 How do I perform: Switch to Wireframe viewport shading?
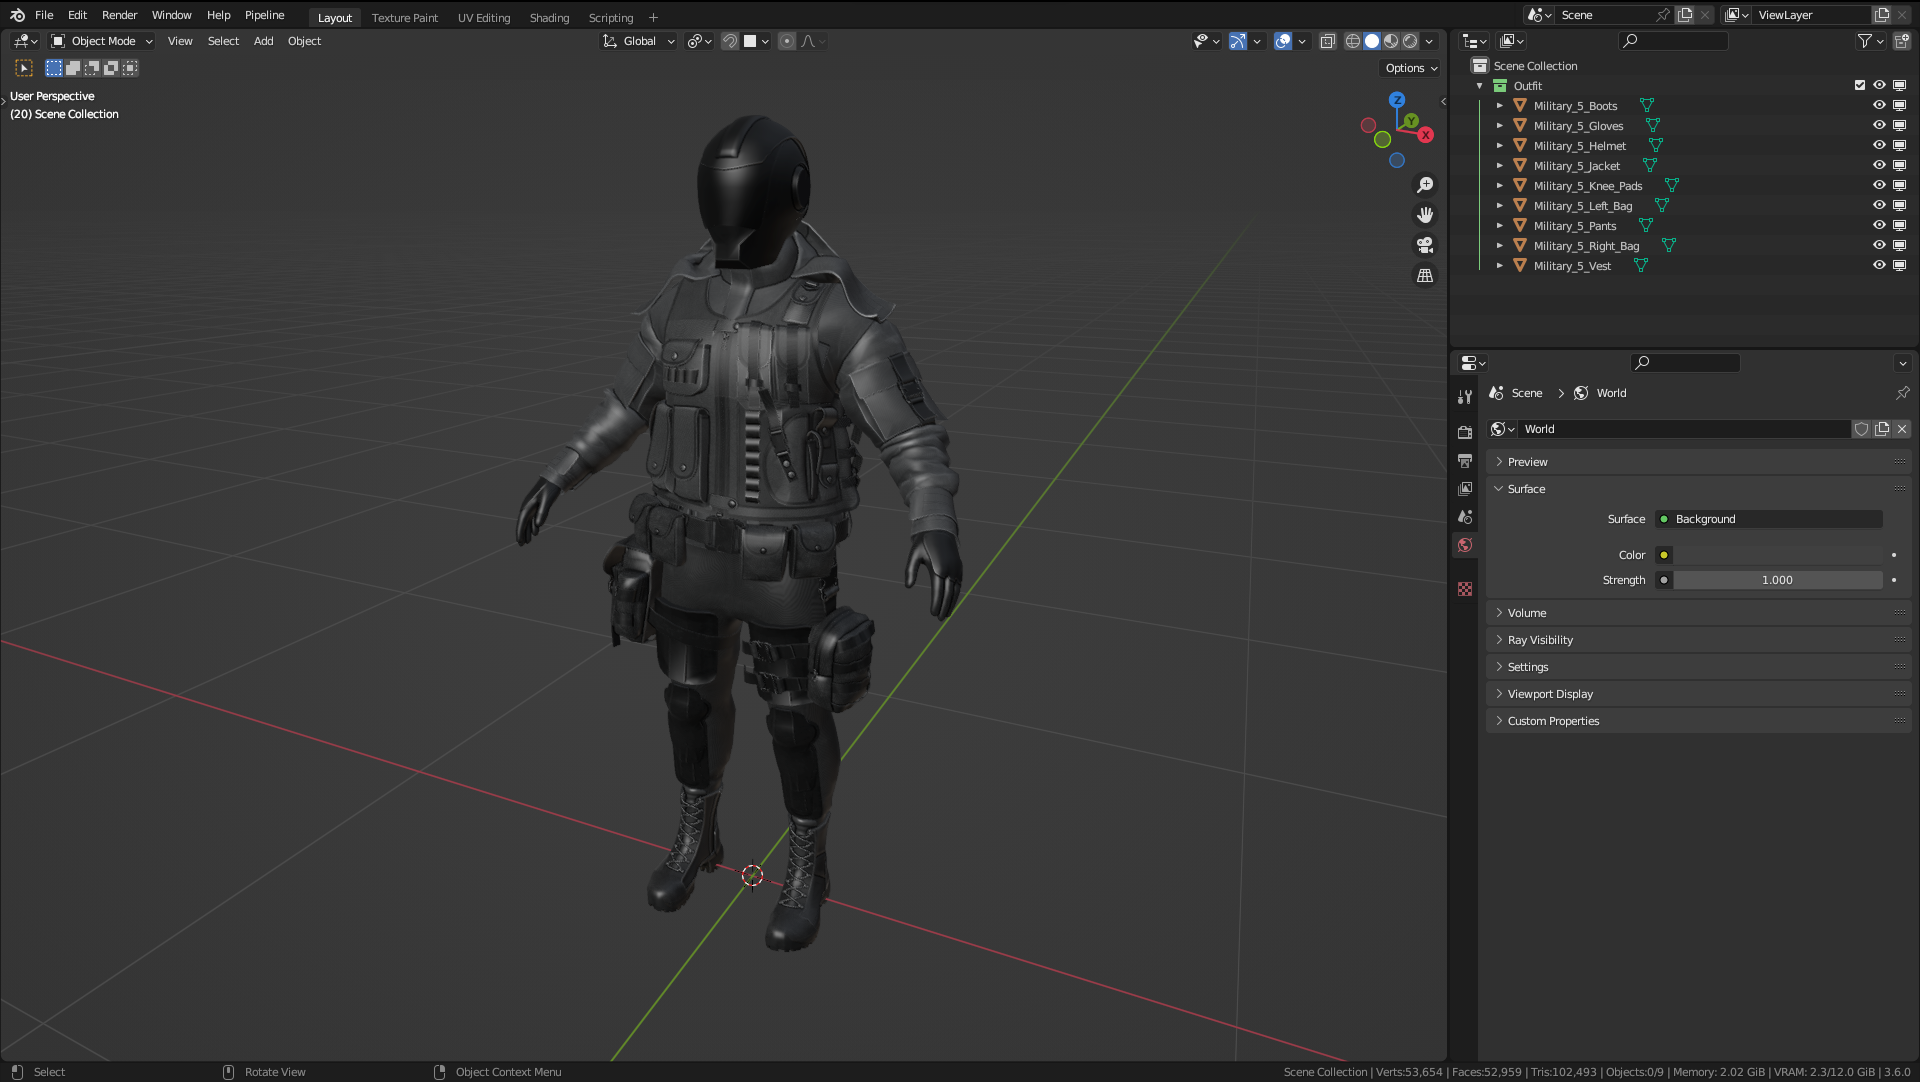pos(1352,41)
